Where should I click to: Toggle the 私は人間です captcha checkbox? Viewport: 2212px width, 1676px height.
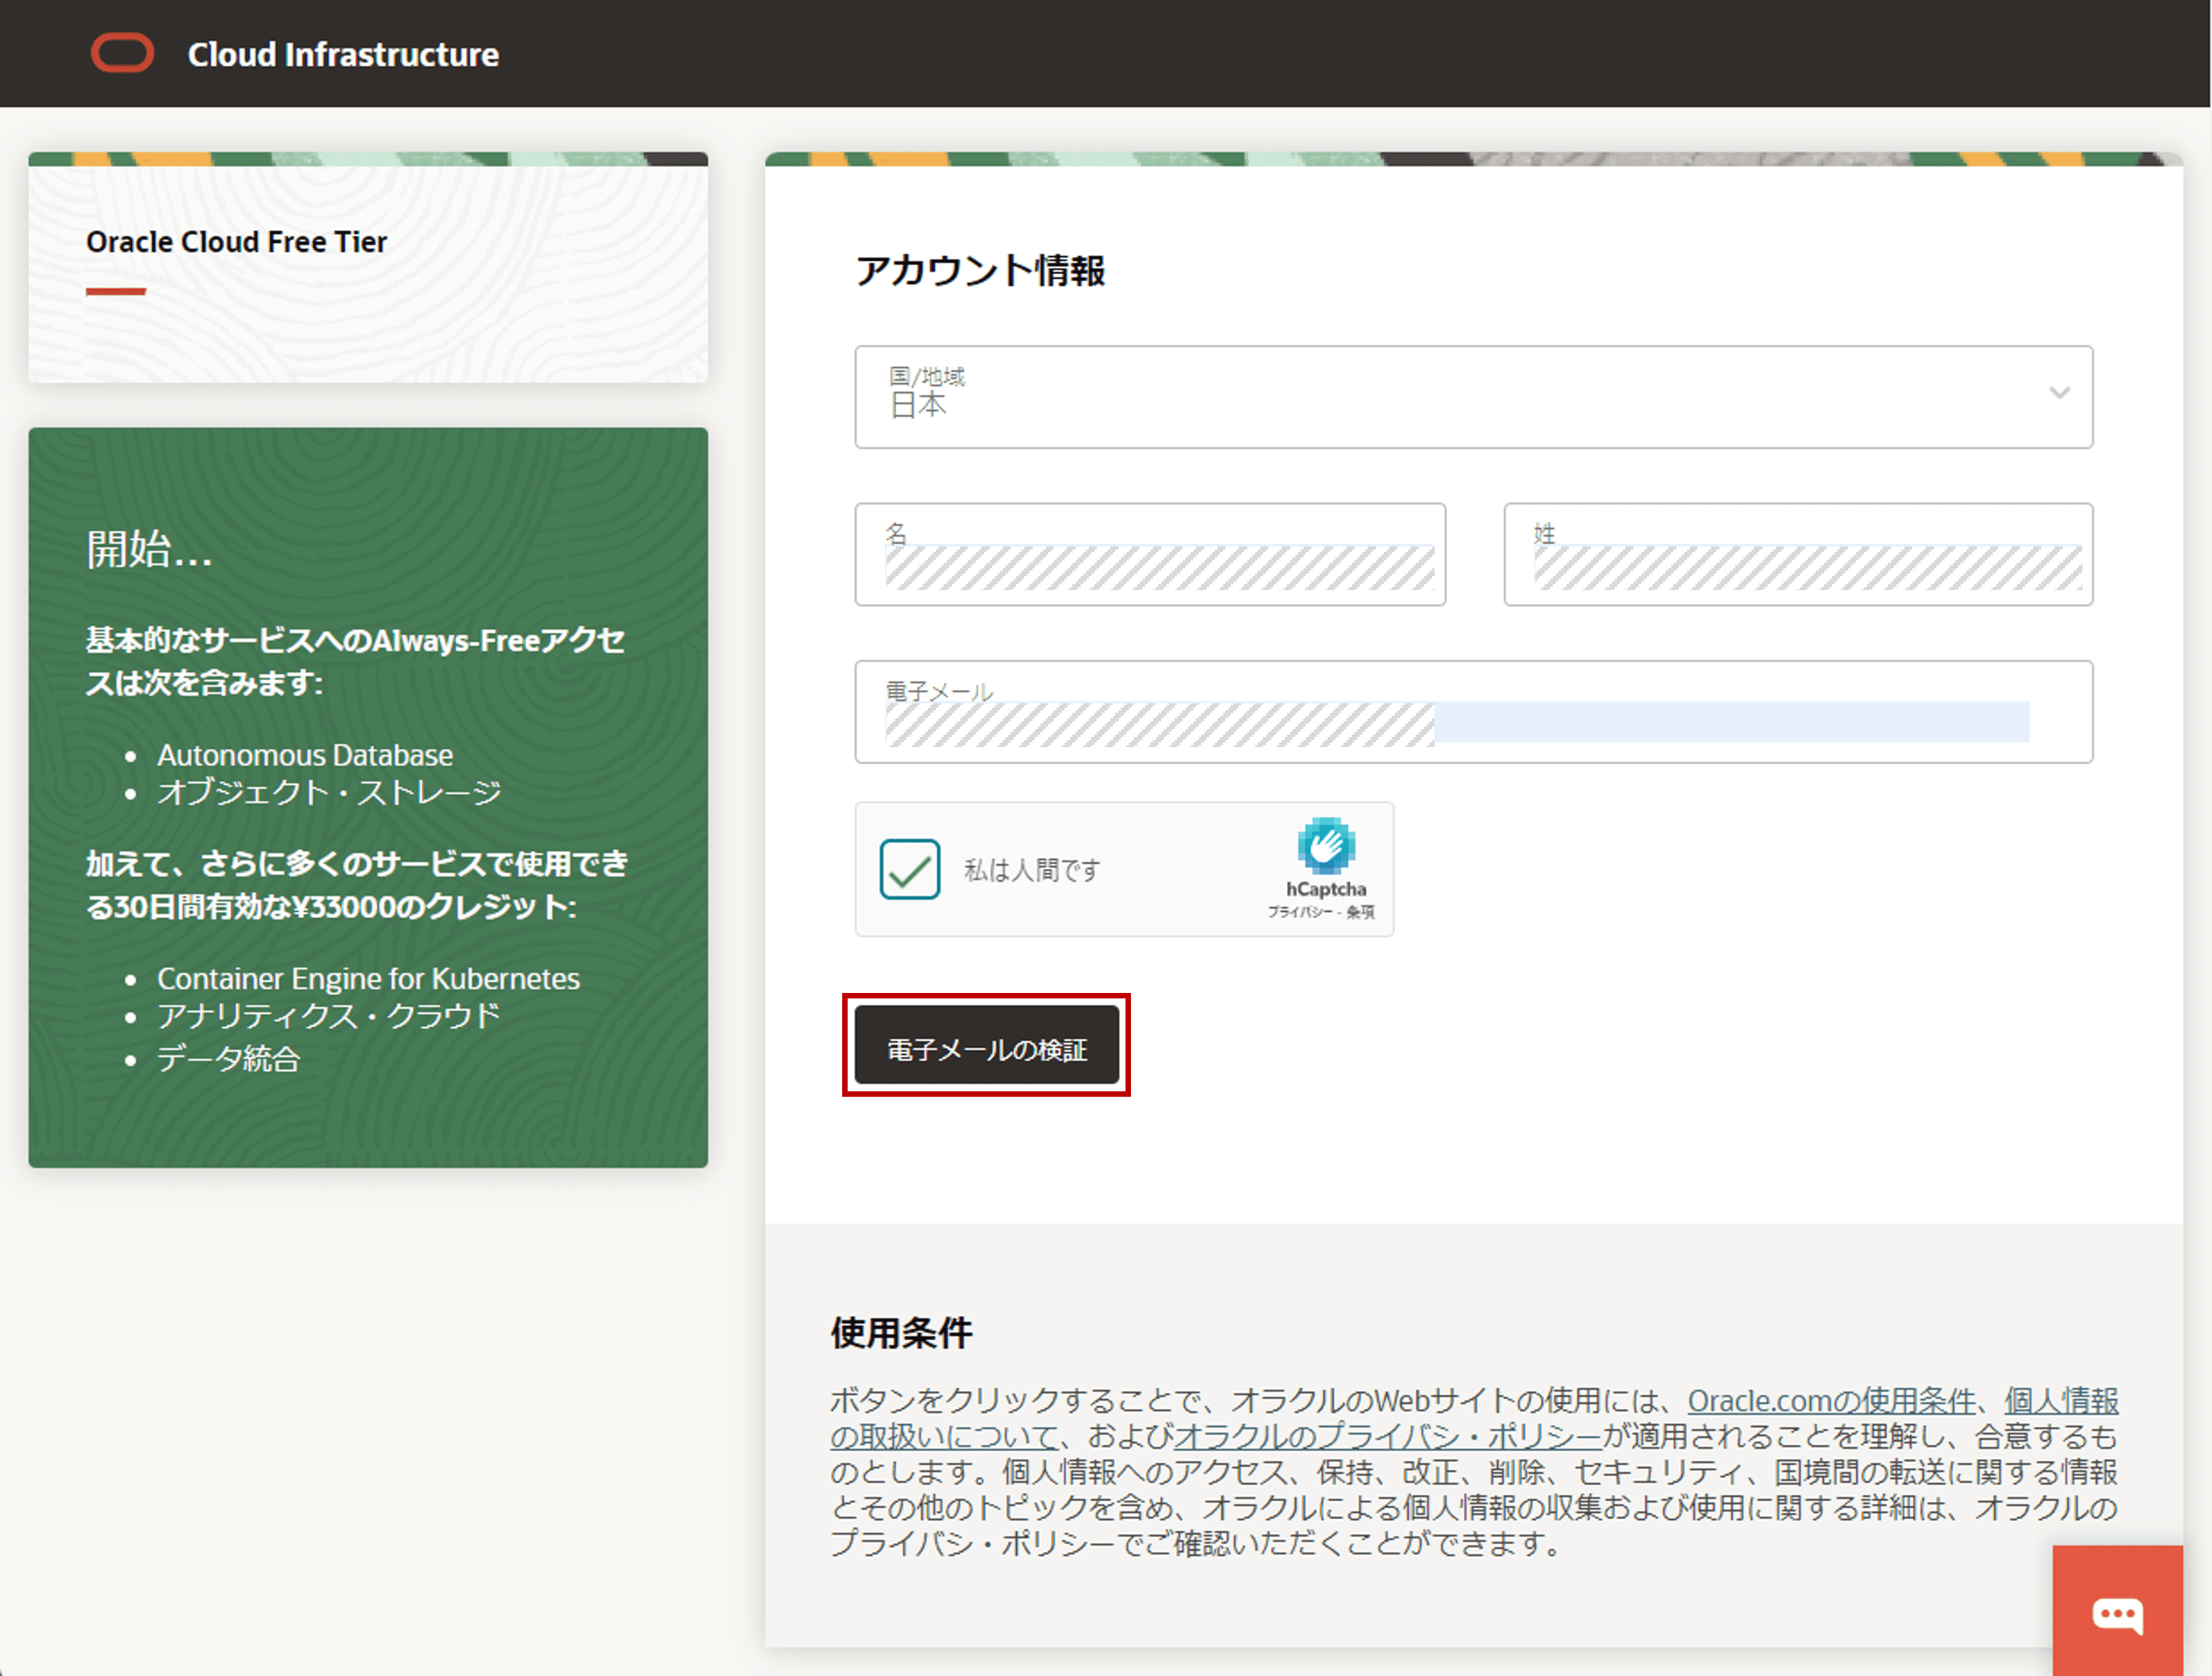point(909,868)
